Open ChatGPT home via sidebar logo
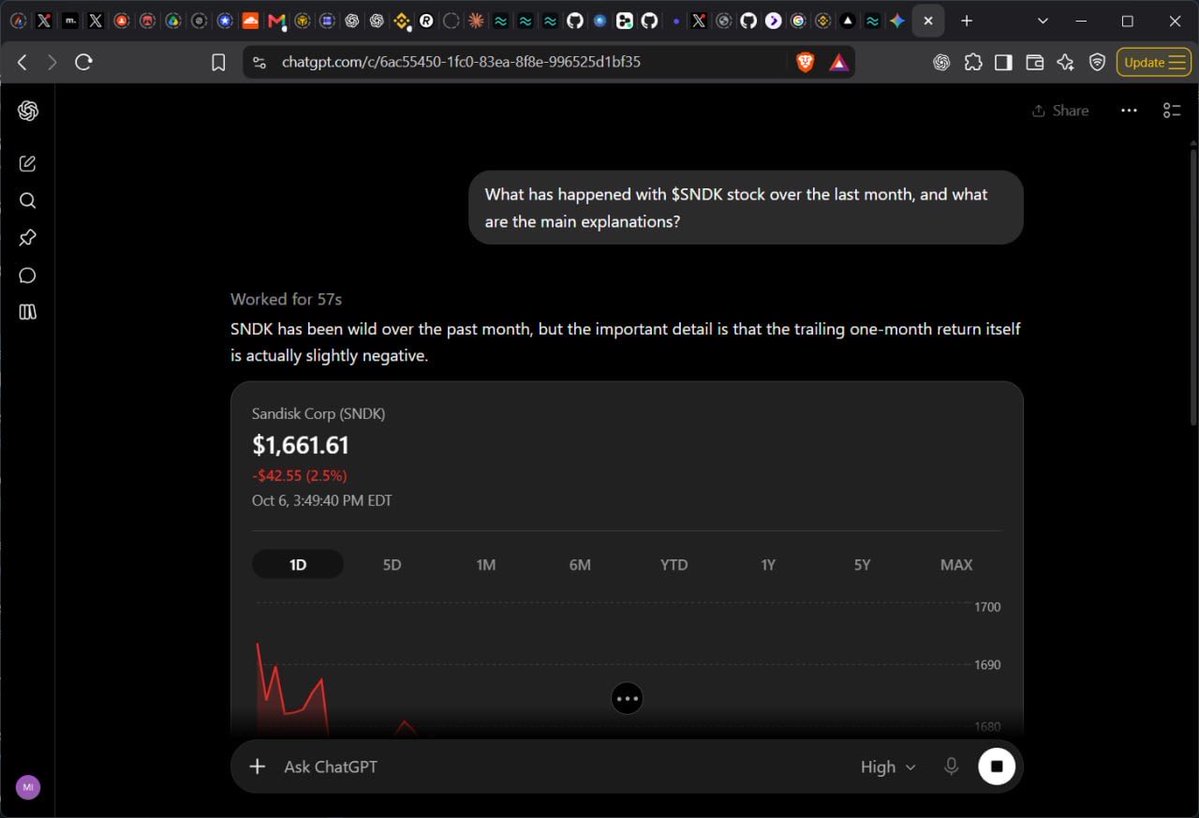The height and width of the screenshot is (818, 1199). point(28,111)
